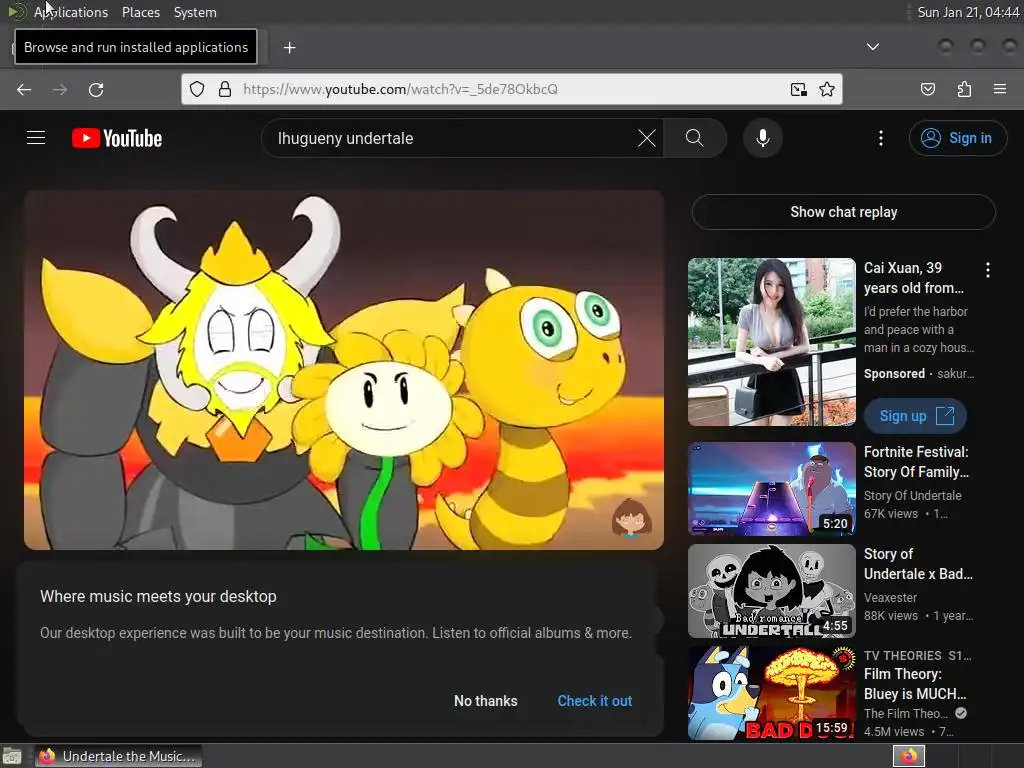Show chat replay
This screenshot has height=768, width=1024.
point(843,212)
